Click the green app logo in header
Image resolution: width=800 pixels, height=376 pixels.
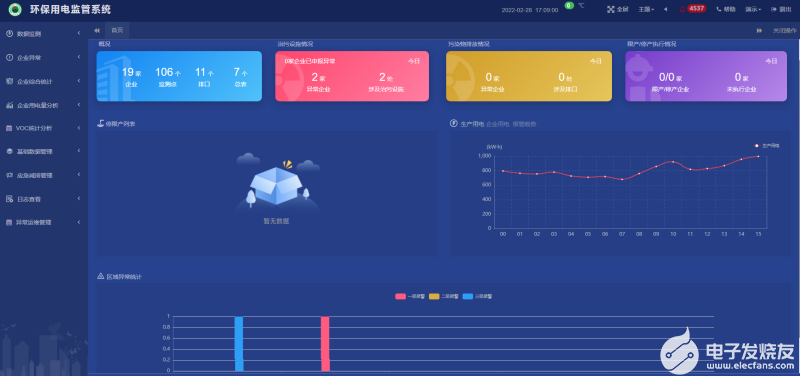15,9
